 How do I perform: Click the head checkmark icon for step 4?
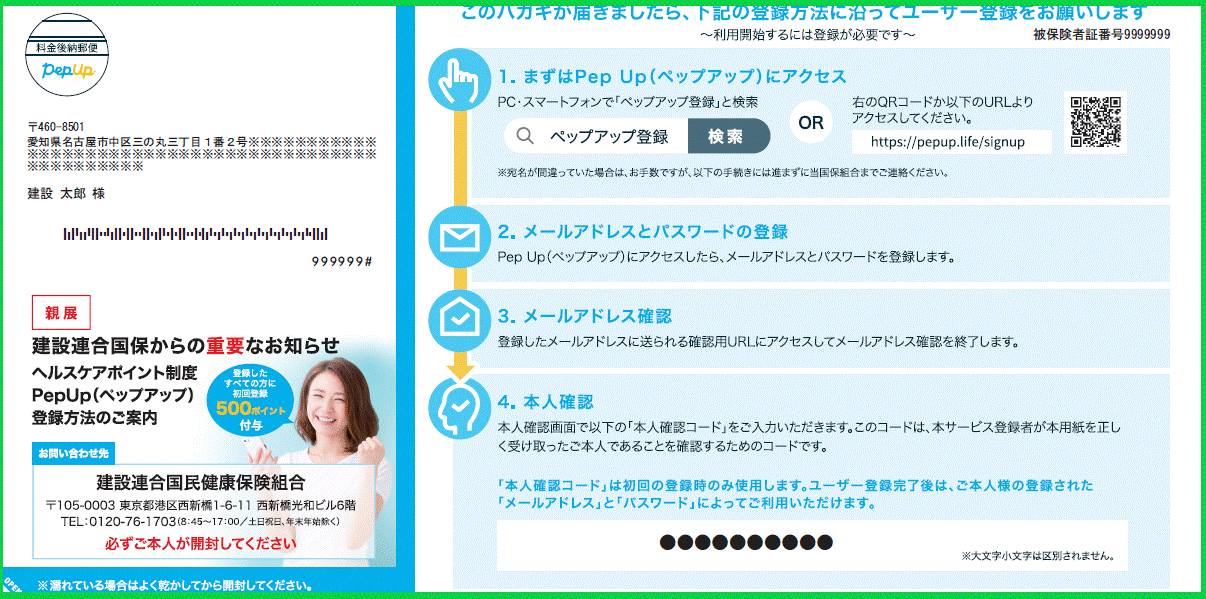click(459, 408)
